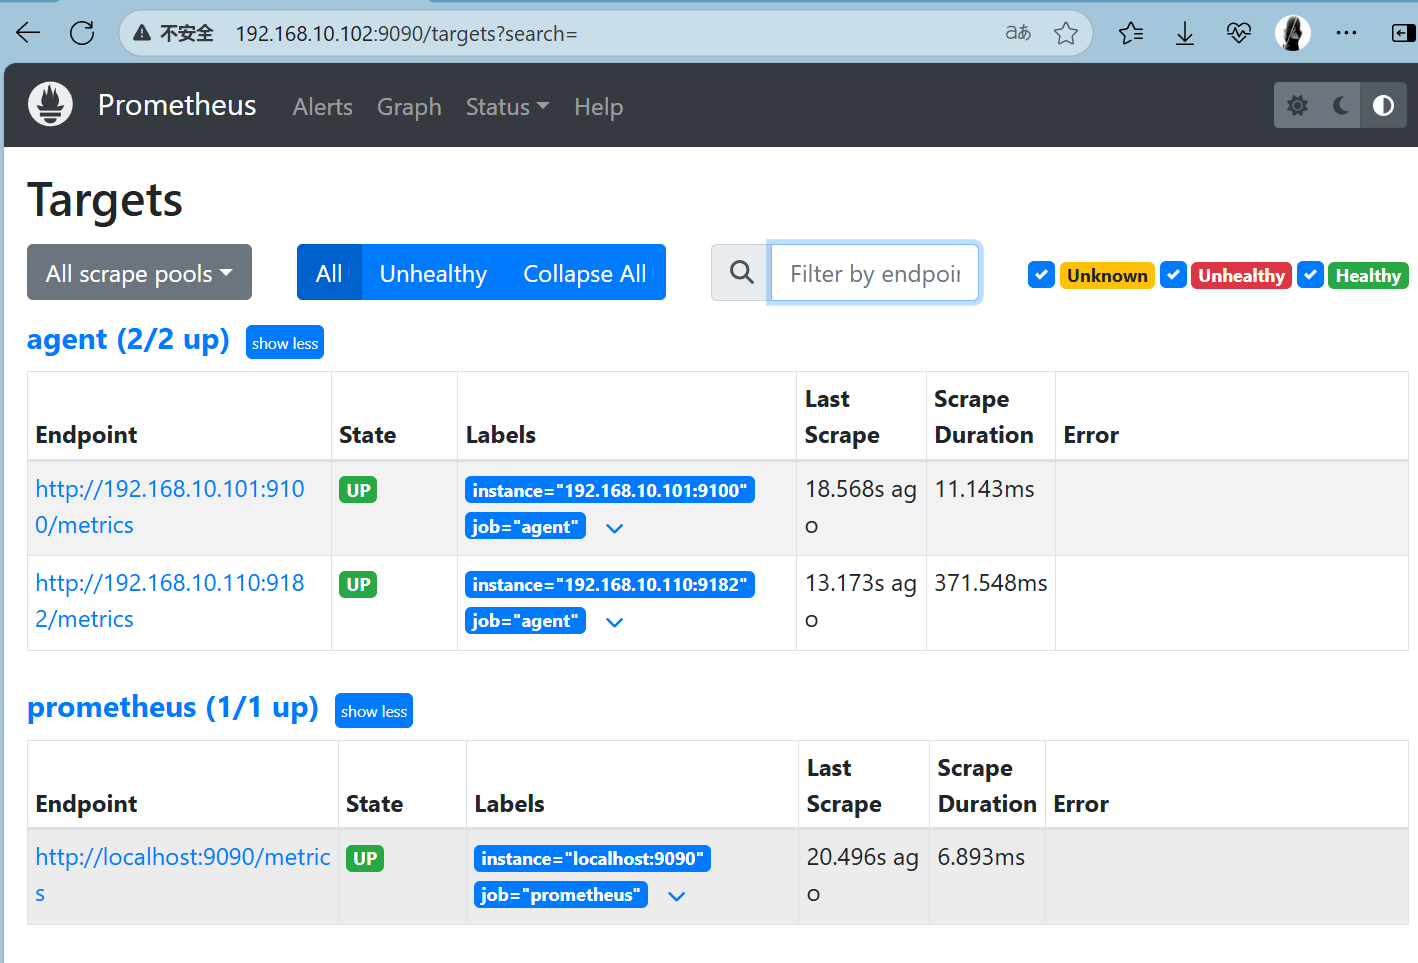Switch to light theme contrast icon
The width and height of the screenshot is (1418, 963).
[1384, 105]
